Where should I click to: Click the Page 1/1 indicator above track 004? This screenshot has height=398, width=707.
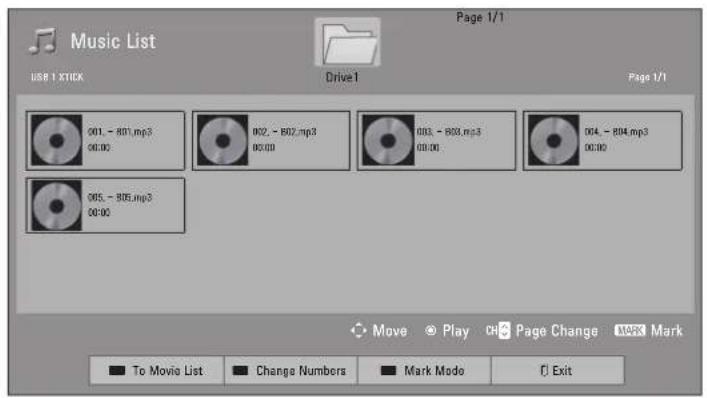(647, 77)
